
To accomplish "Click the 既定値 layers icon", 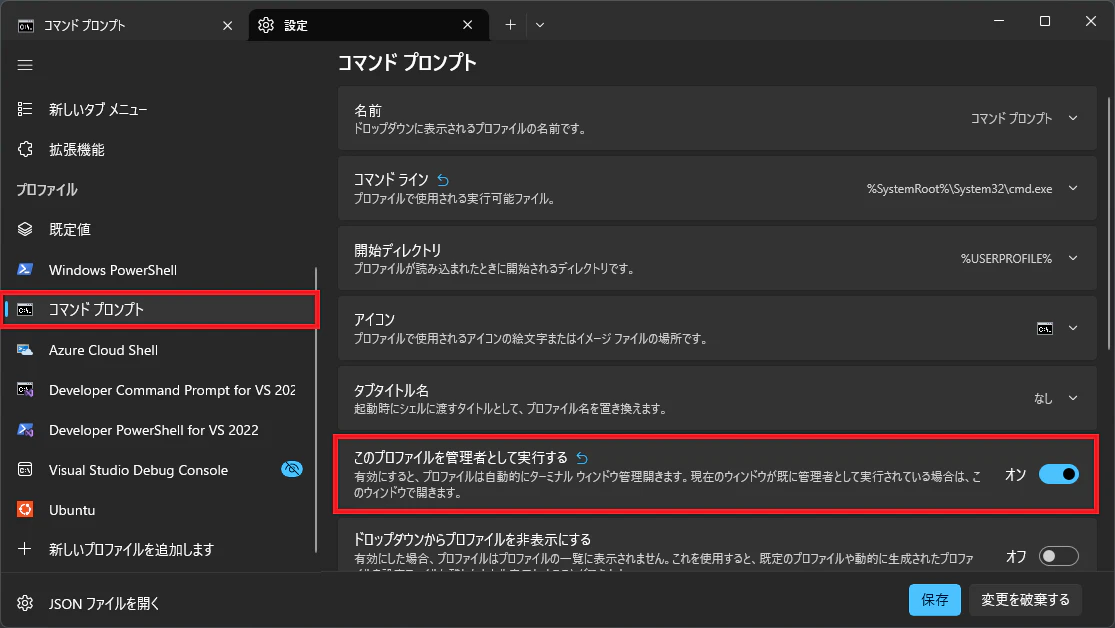I will tap(25, 229).
